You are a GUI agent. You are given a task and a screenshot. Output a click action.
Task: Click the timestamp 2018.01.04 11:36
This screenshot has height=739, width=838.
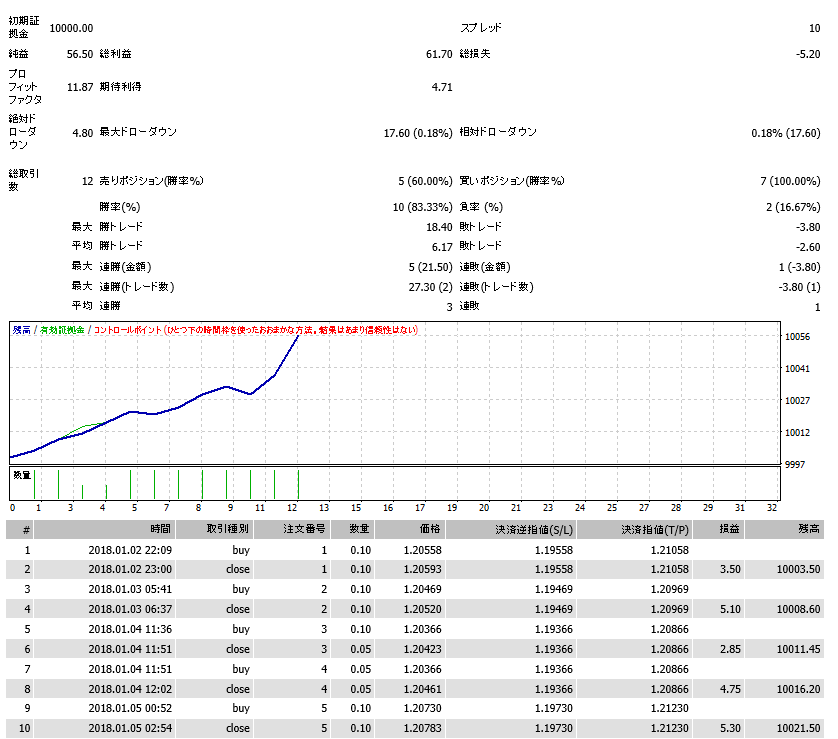(x=130, y=629)
